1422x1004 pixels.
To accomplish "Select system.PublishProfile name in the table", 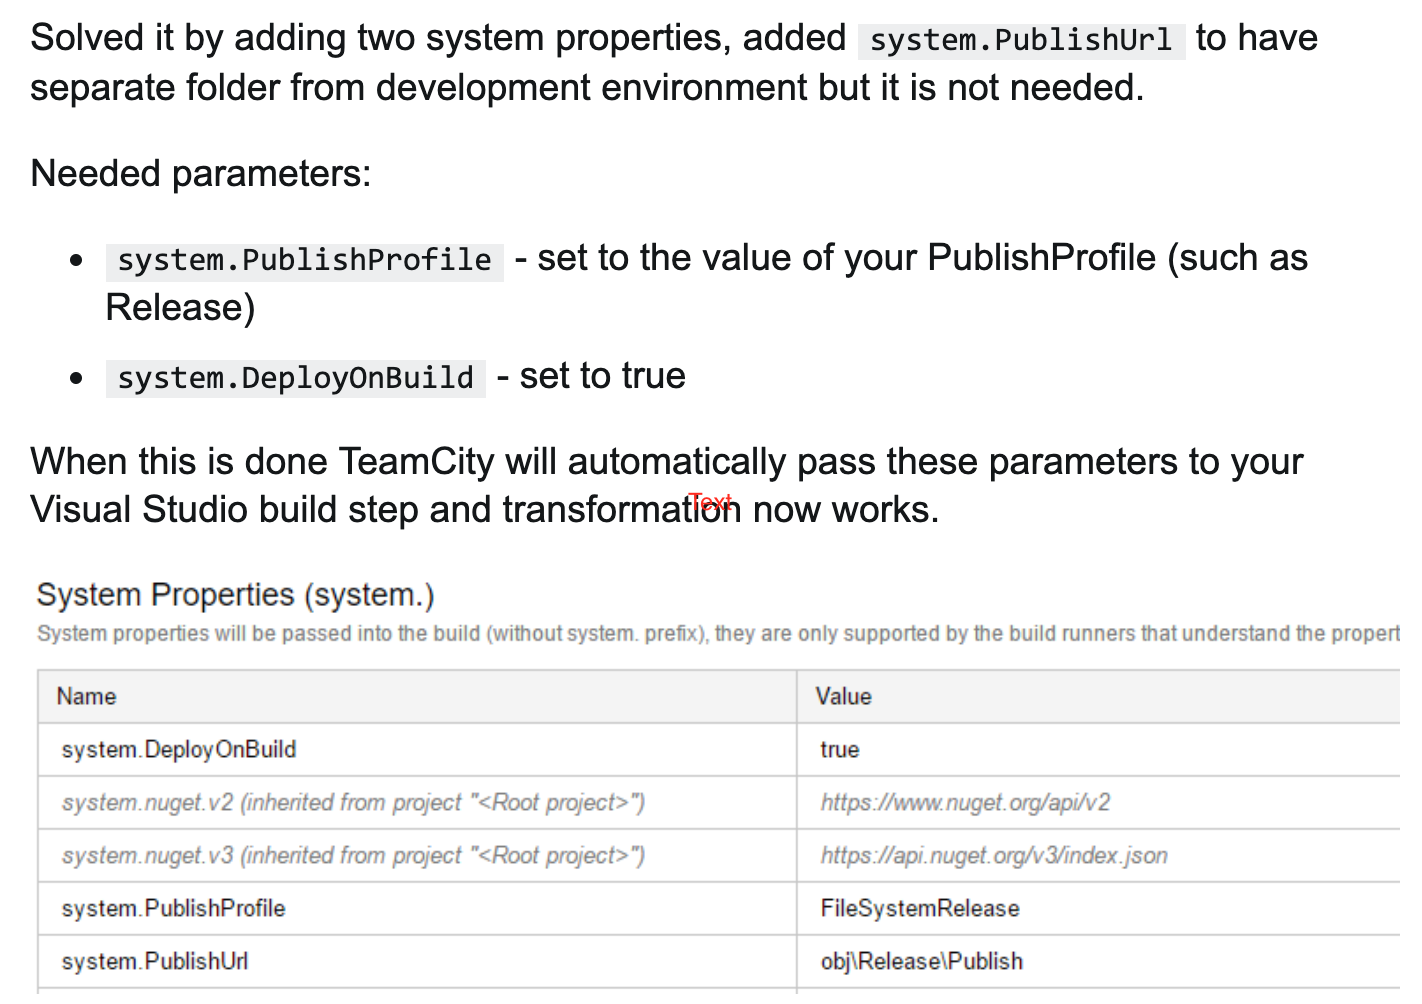I will click(x=173, y=909).
